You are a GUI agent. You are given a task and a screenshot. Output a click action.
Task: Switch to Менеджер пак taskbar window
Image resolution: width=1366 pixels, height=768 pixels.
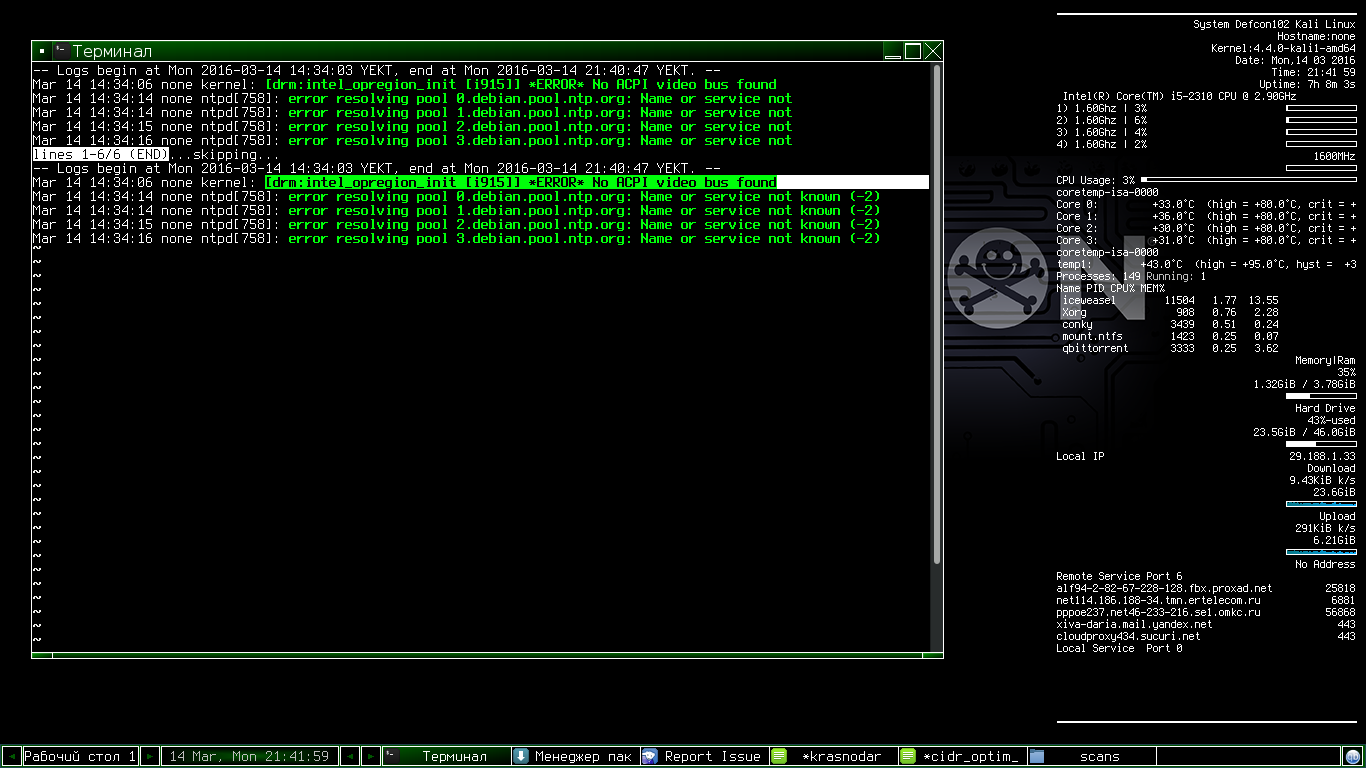(575, 757)
